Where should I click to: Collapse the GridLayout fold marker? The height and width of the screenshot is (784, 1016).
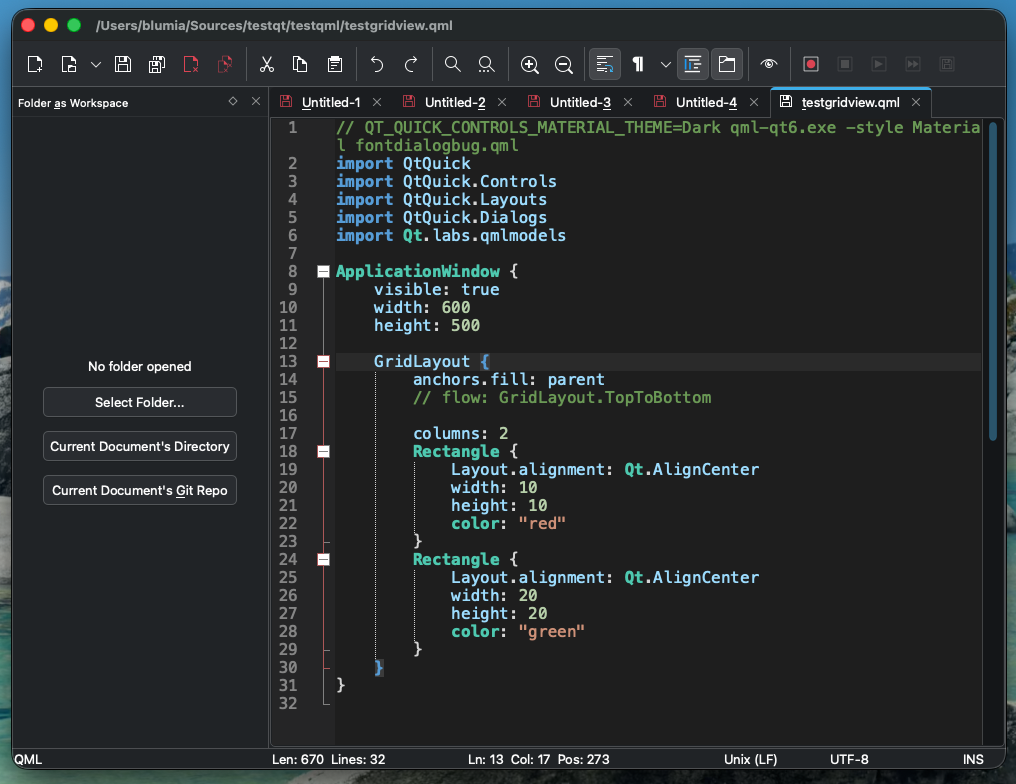(x=323, y=362)
